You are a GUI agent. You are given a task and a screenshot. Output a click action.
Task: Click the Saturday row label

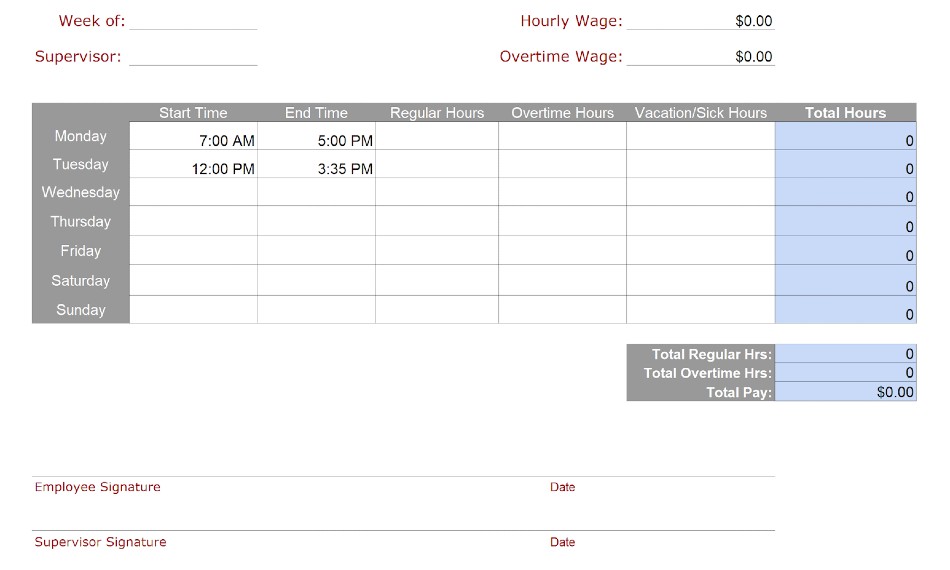coord(81,281)
